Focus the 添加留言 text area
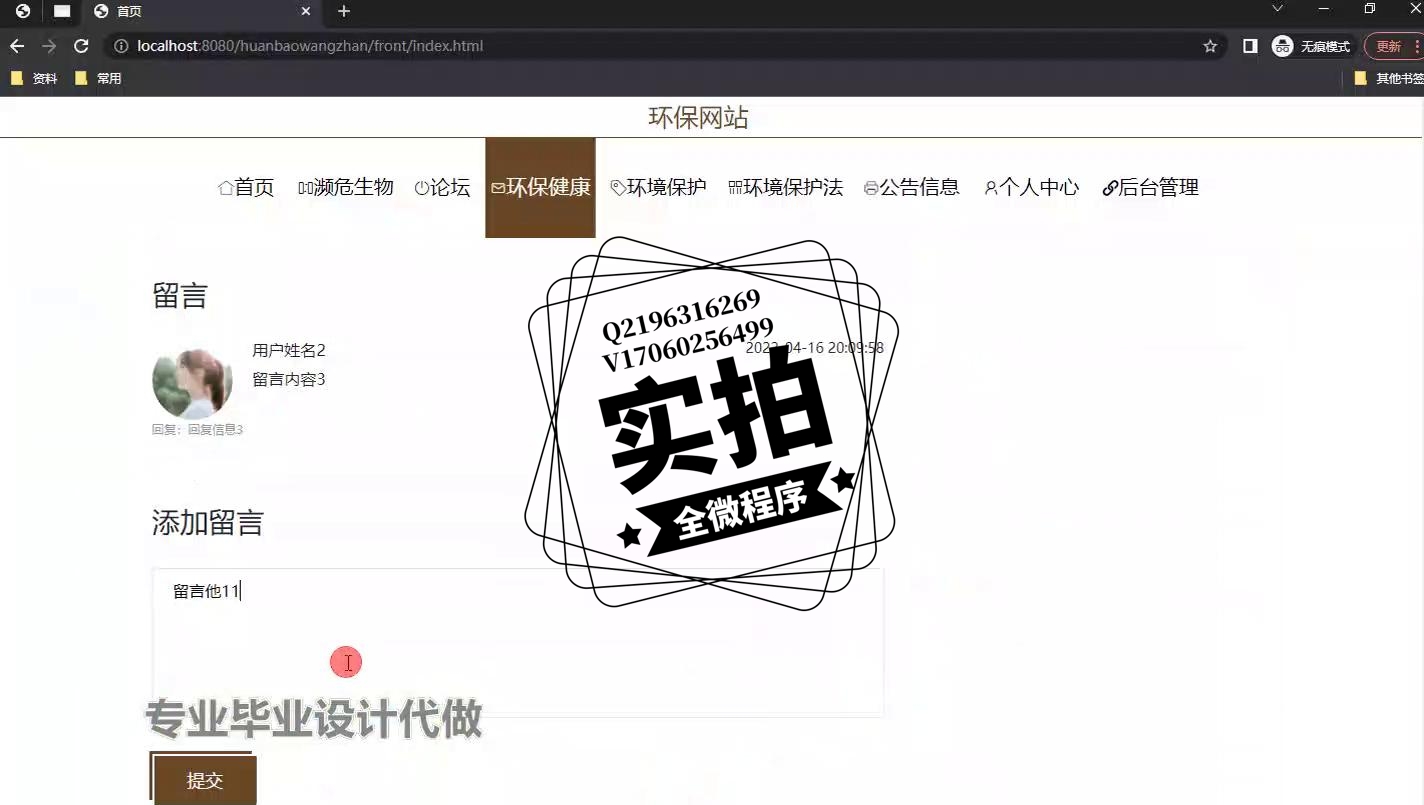Screen dimensions: 1424x805 click(518, 642)
